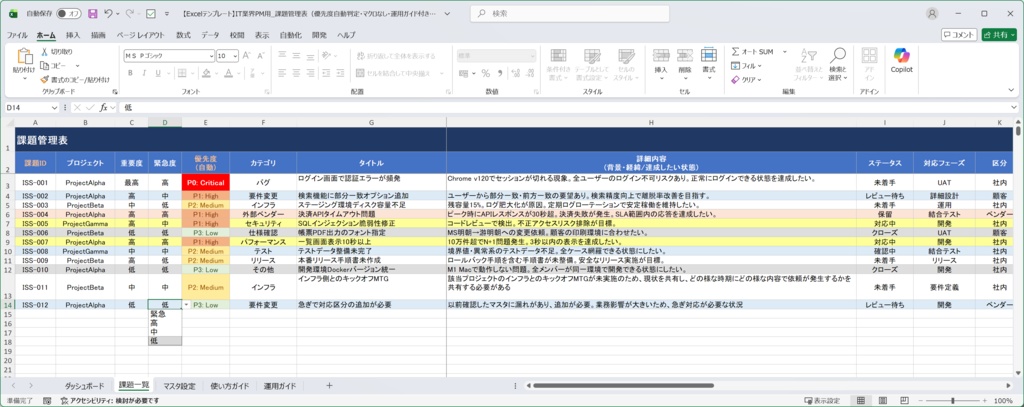Click the Save floppy disk icon

click(x=93, y=13)
